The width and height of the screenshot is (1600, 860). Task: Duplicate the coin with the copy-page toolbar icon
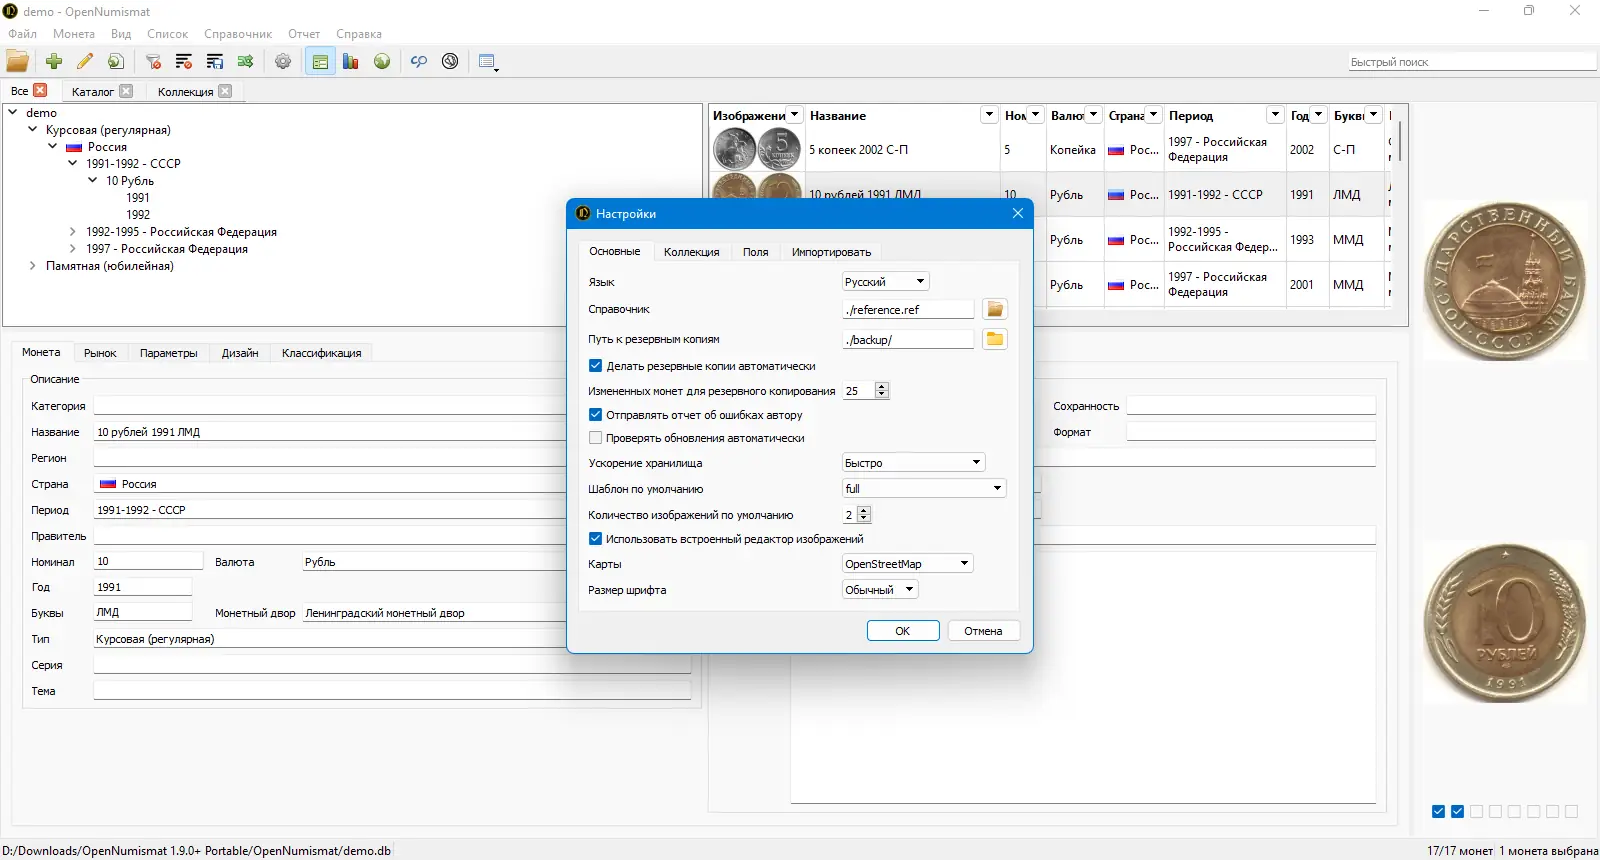coord(116,62)
